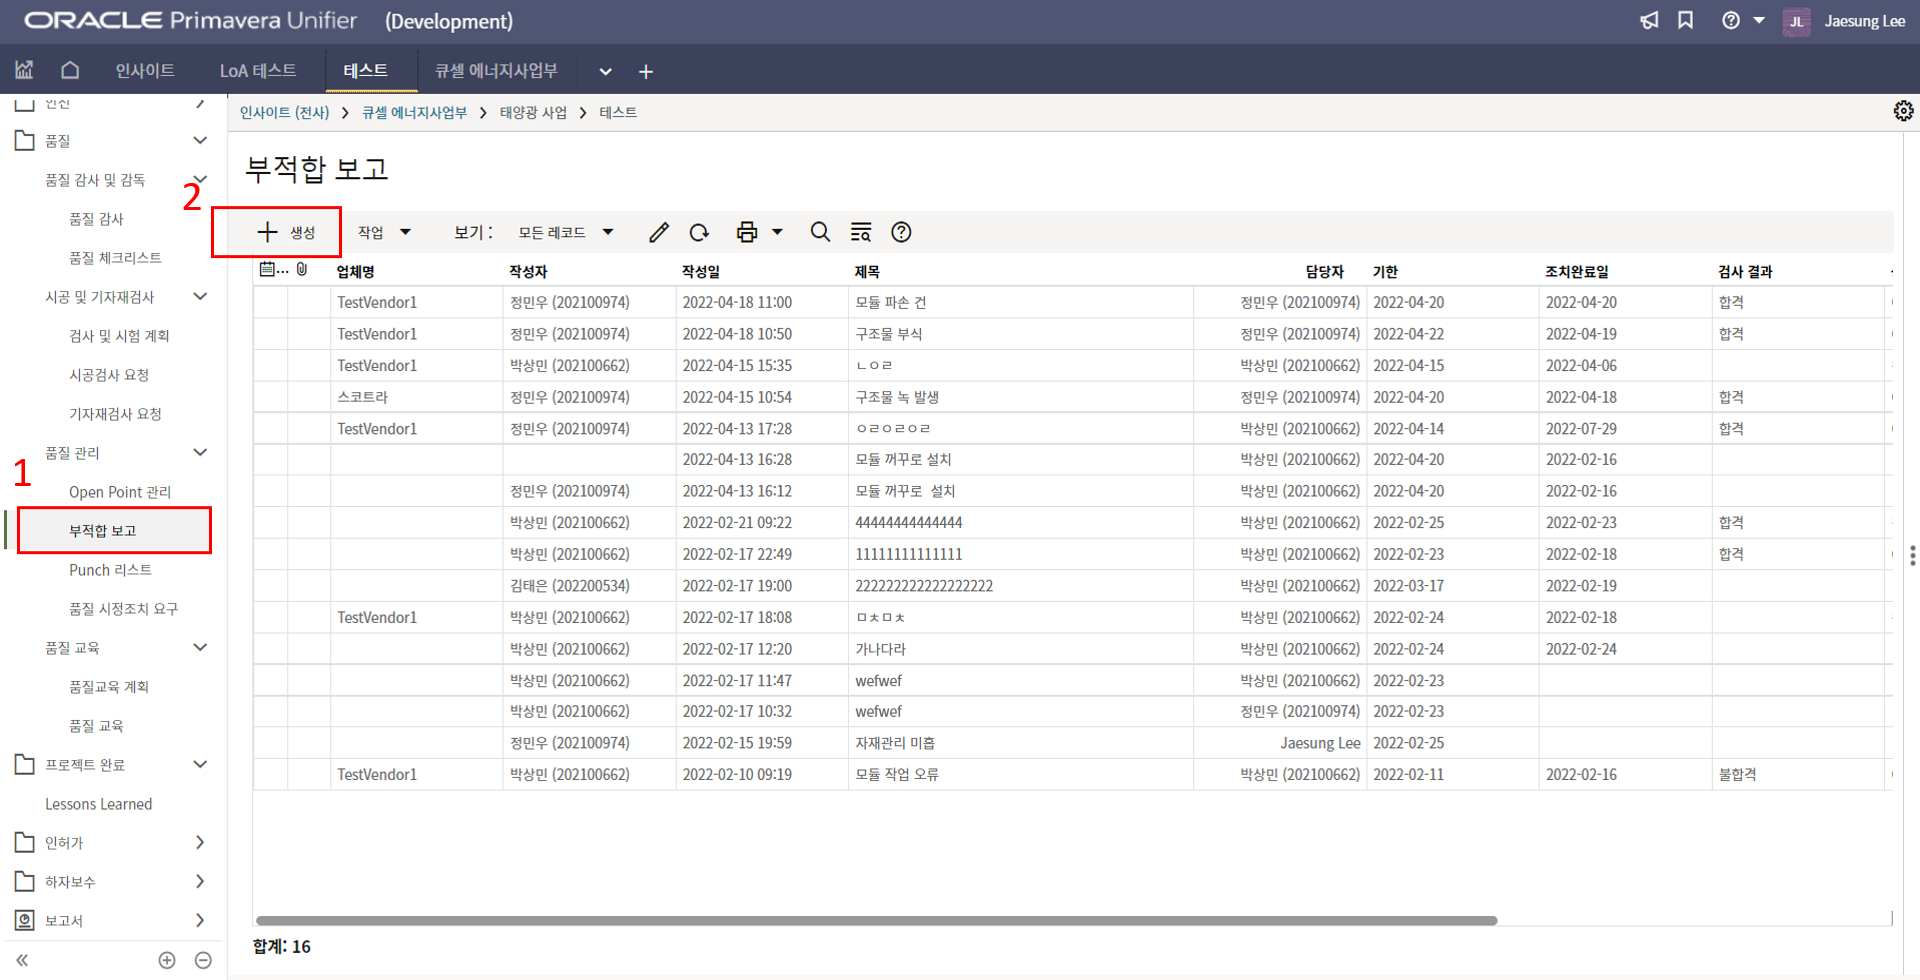Viewport: 1920px width, 980px height.
Task: Click the print icon
Action: pyautogui.click(x=747, y=233)
